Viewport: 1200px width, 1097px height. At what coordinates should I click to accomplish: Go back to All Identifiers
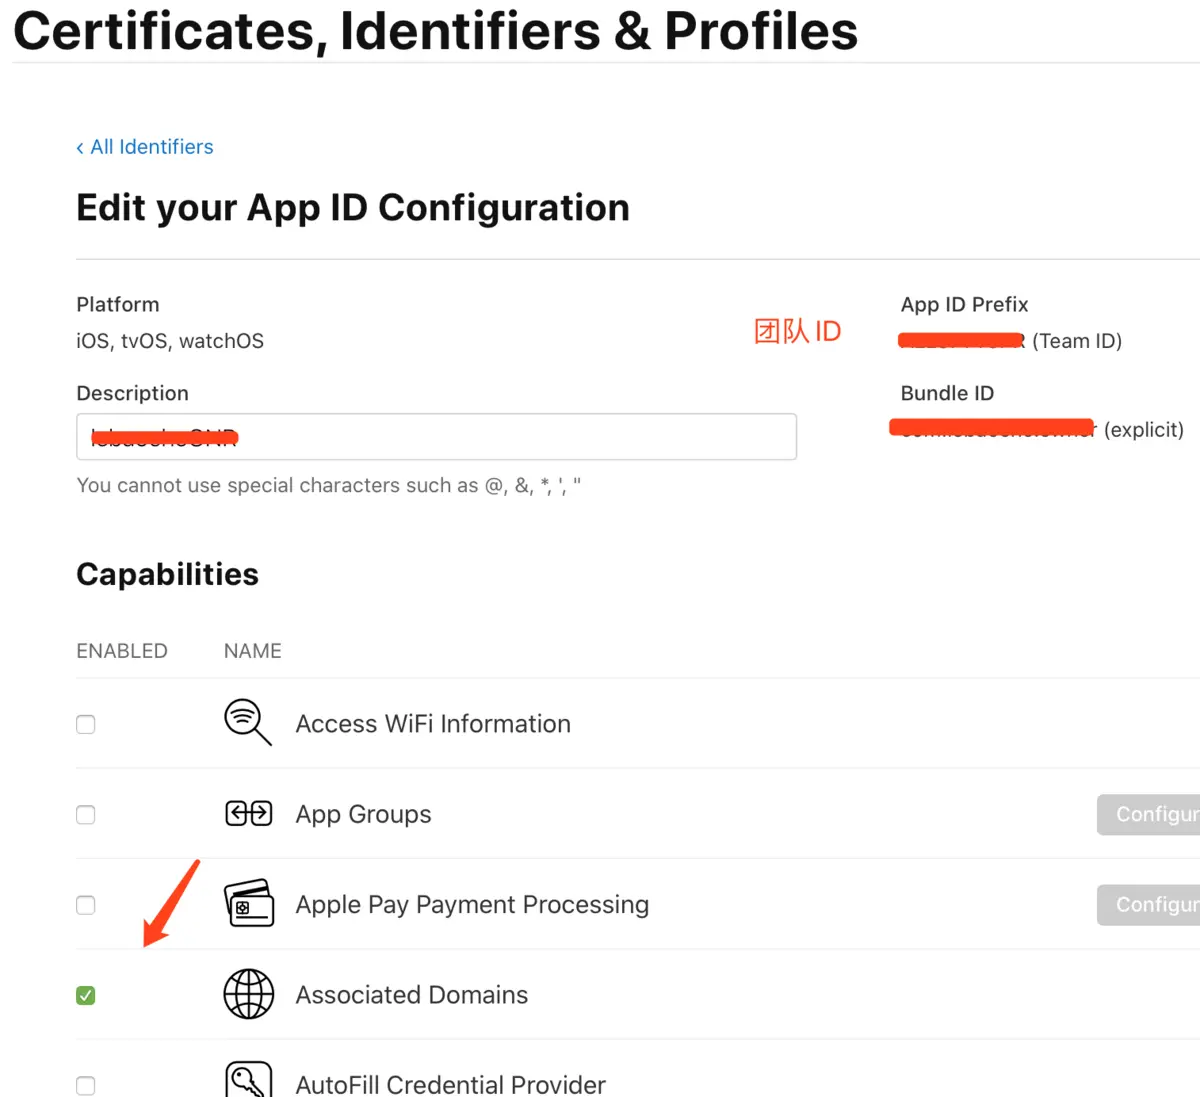(145, 147)
